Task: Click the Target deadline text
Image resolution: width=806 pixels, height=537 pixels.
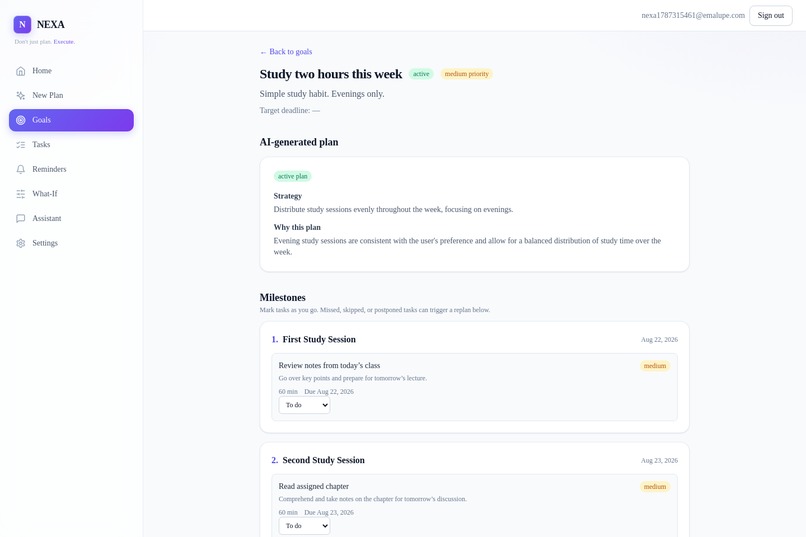Action: 289,110
